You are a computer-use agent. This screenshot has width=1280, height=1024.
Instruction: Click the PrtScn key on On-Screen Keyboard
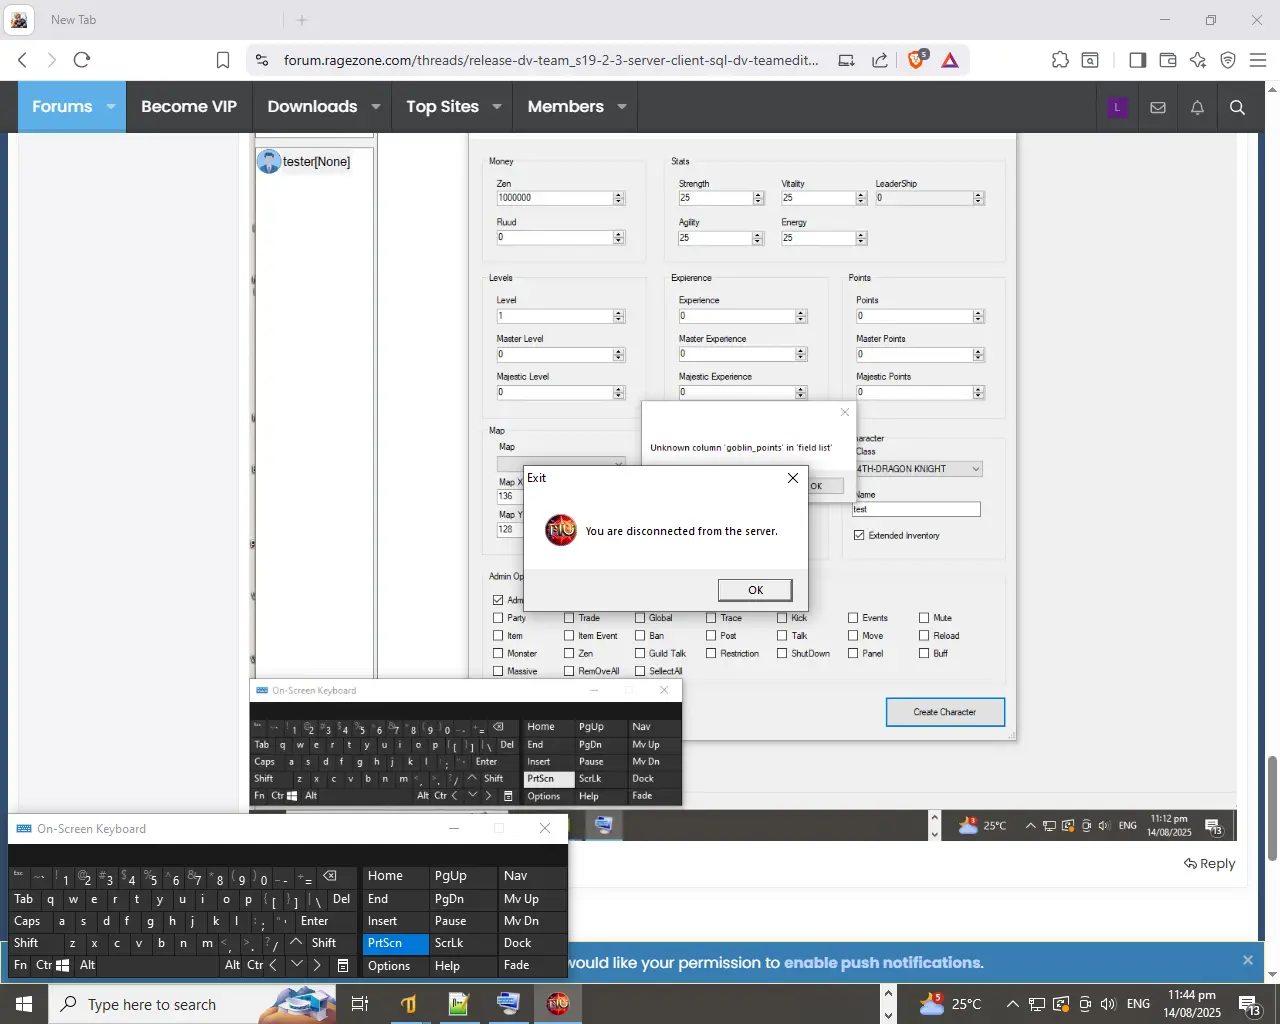coord(395,943)
